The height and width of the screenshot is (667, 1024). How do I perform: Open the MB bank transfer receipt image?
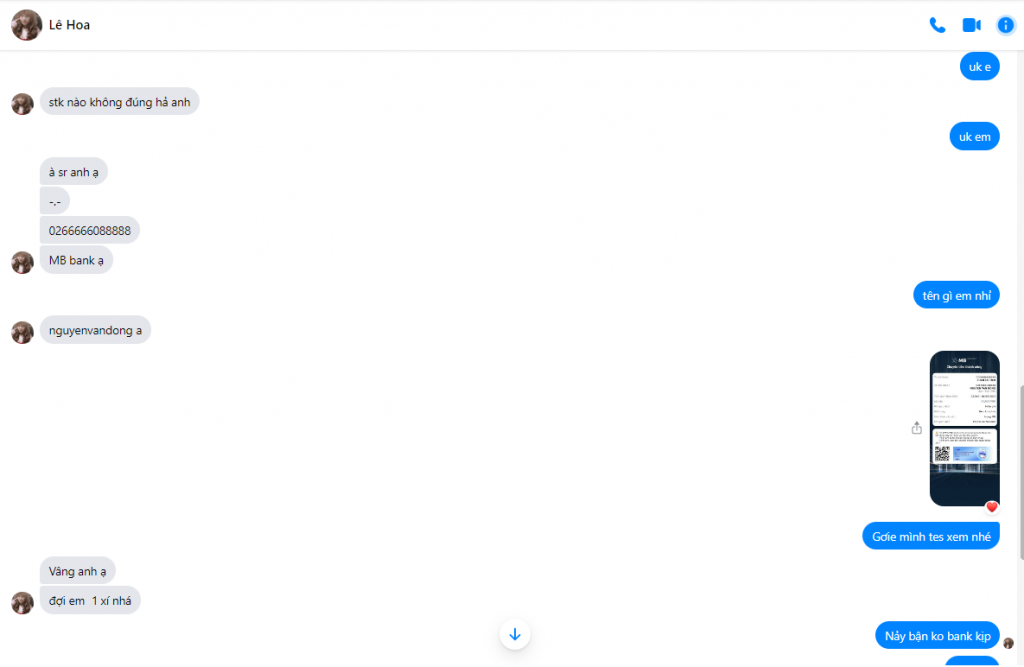pyautogui.click(x=964, y=428)
